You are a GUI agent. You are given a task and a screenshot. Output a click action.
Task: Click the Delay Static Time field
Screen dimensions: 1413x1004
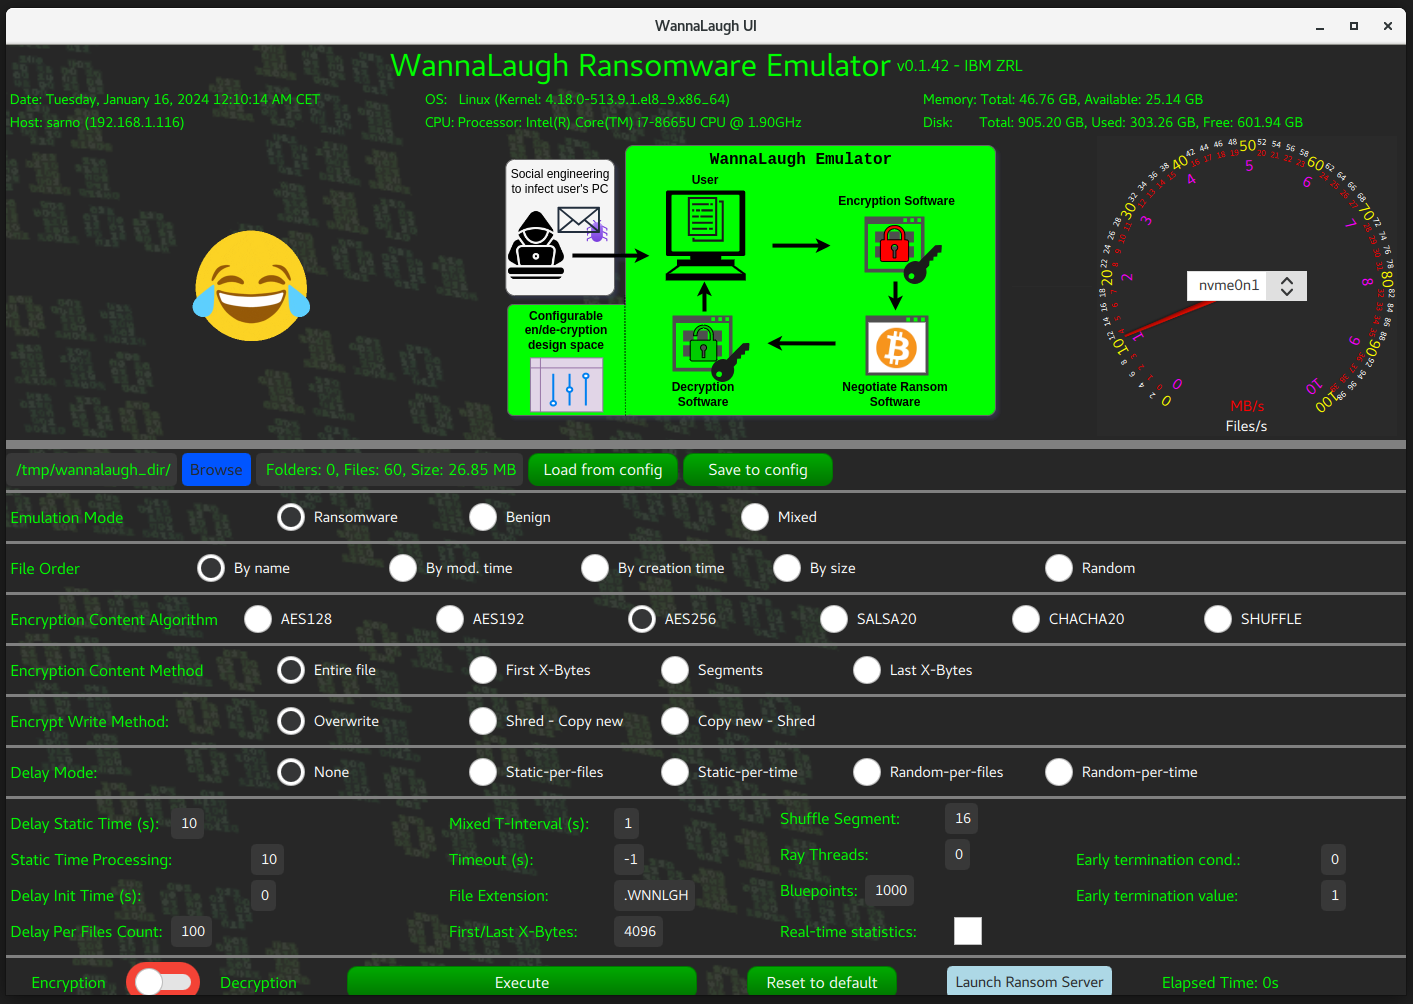(189, 823)
